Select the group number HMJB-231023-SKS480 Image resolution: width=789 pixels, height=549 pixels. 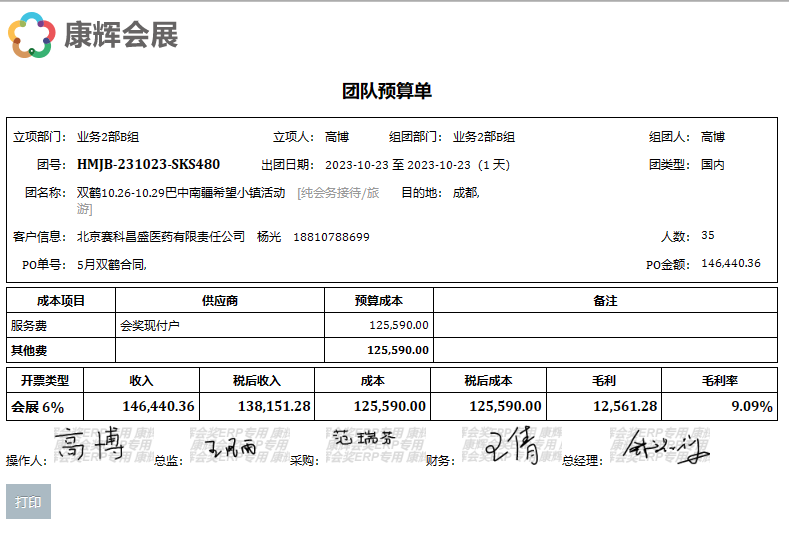coord(148,165)
